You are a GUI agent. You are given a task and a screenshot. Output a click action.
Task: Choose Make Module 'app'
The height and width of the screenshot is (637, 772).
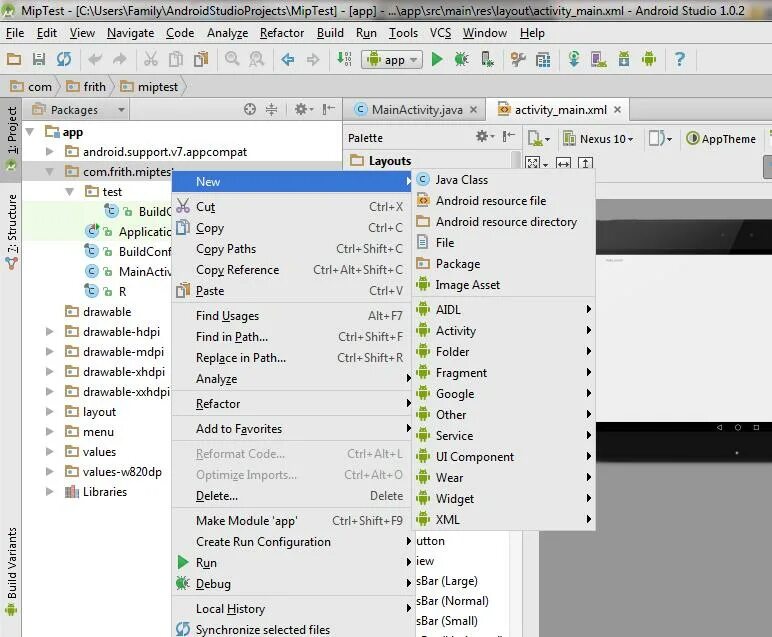tap(292, 521)
